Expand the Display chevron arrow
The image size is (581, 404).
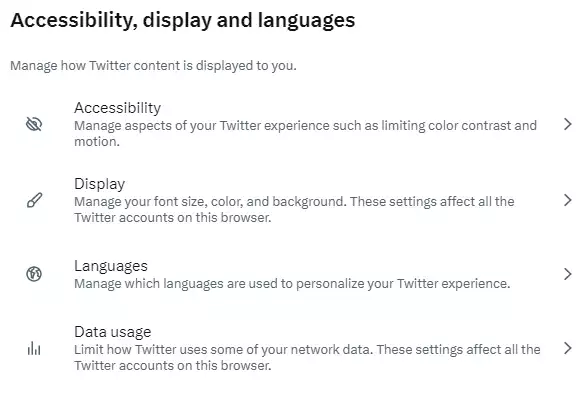point(567,200)
